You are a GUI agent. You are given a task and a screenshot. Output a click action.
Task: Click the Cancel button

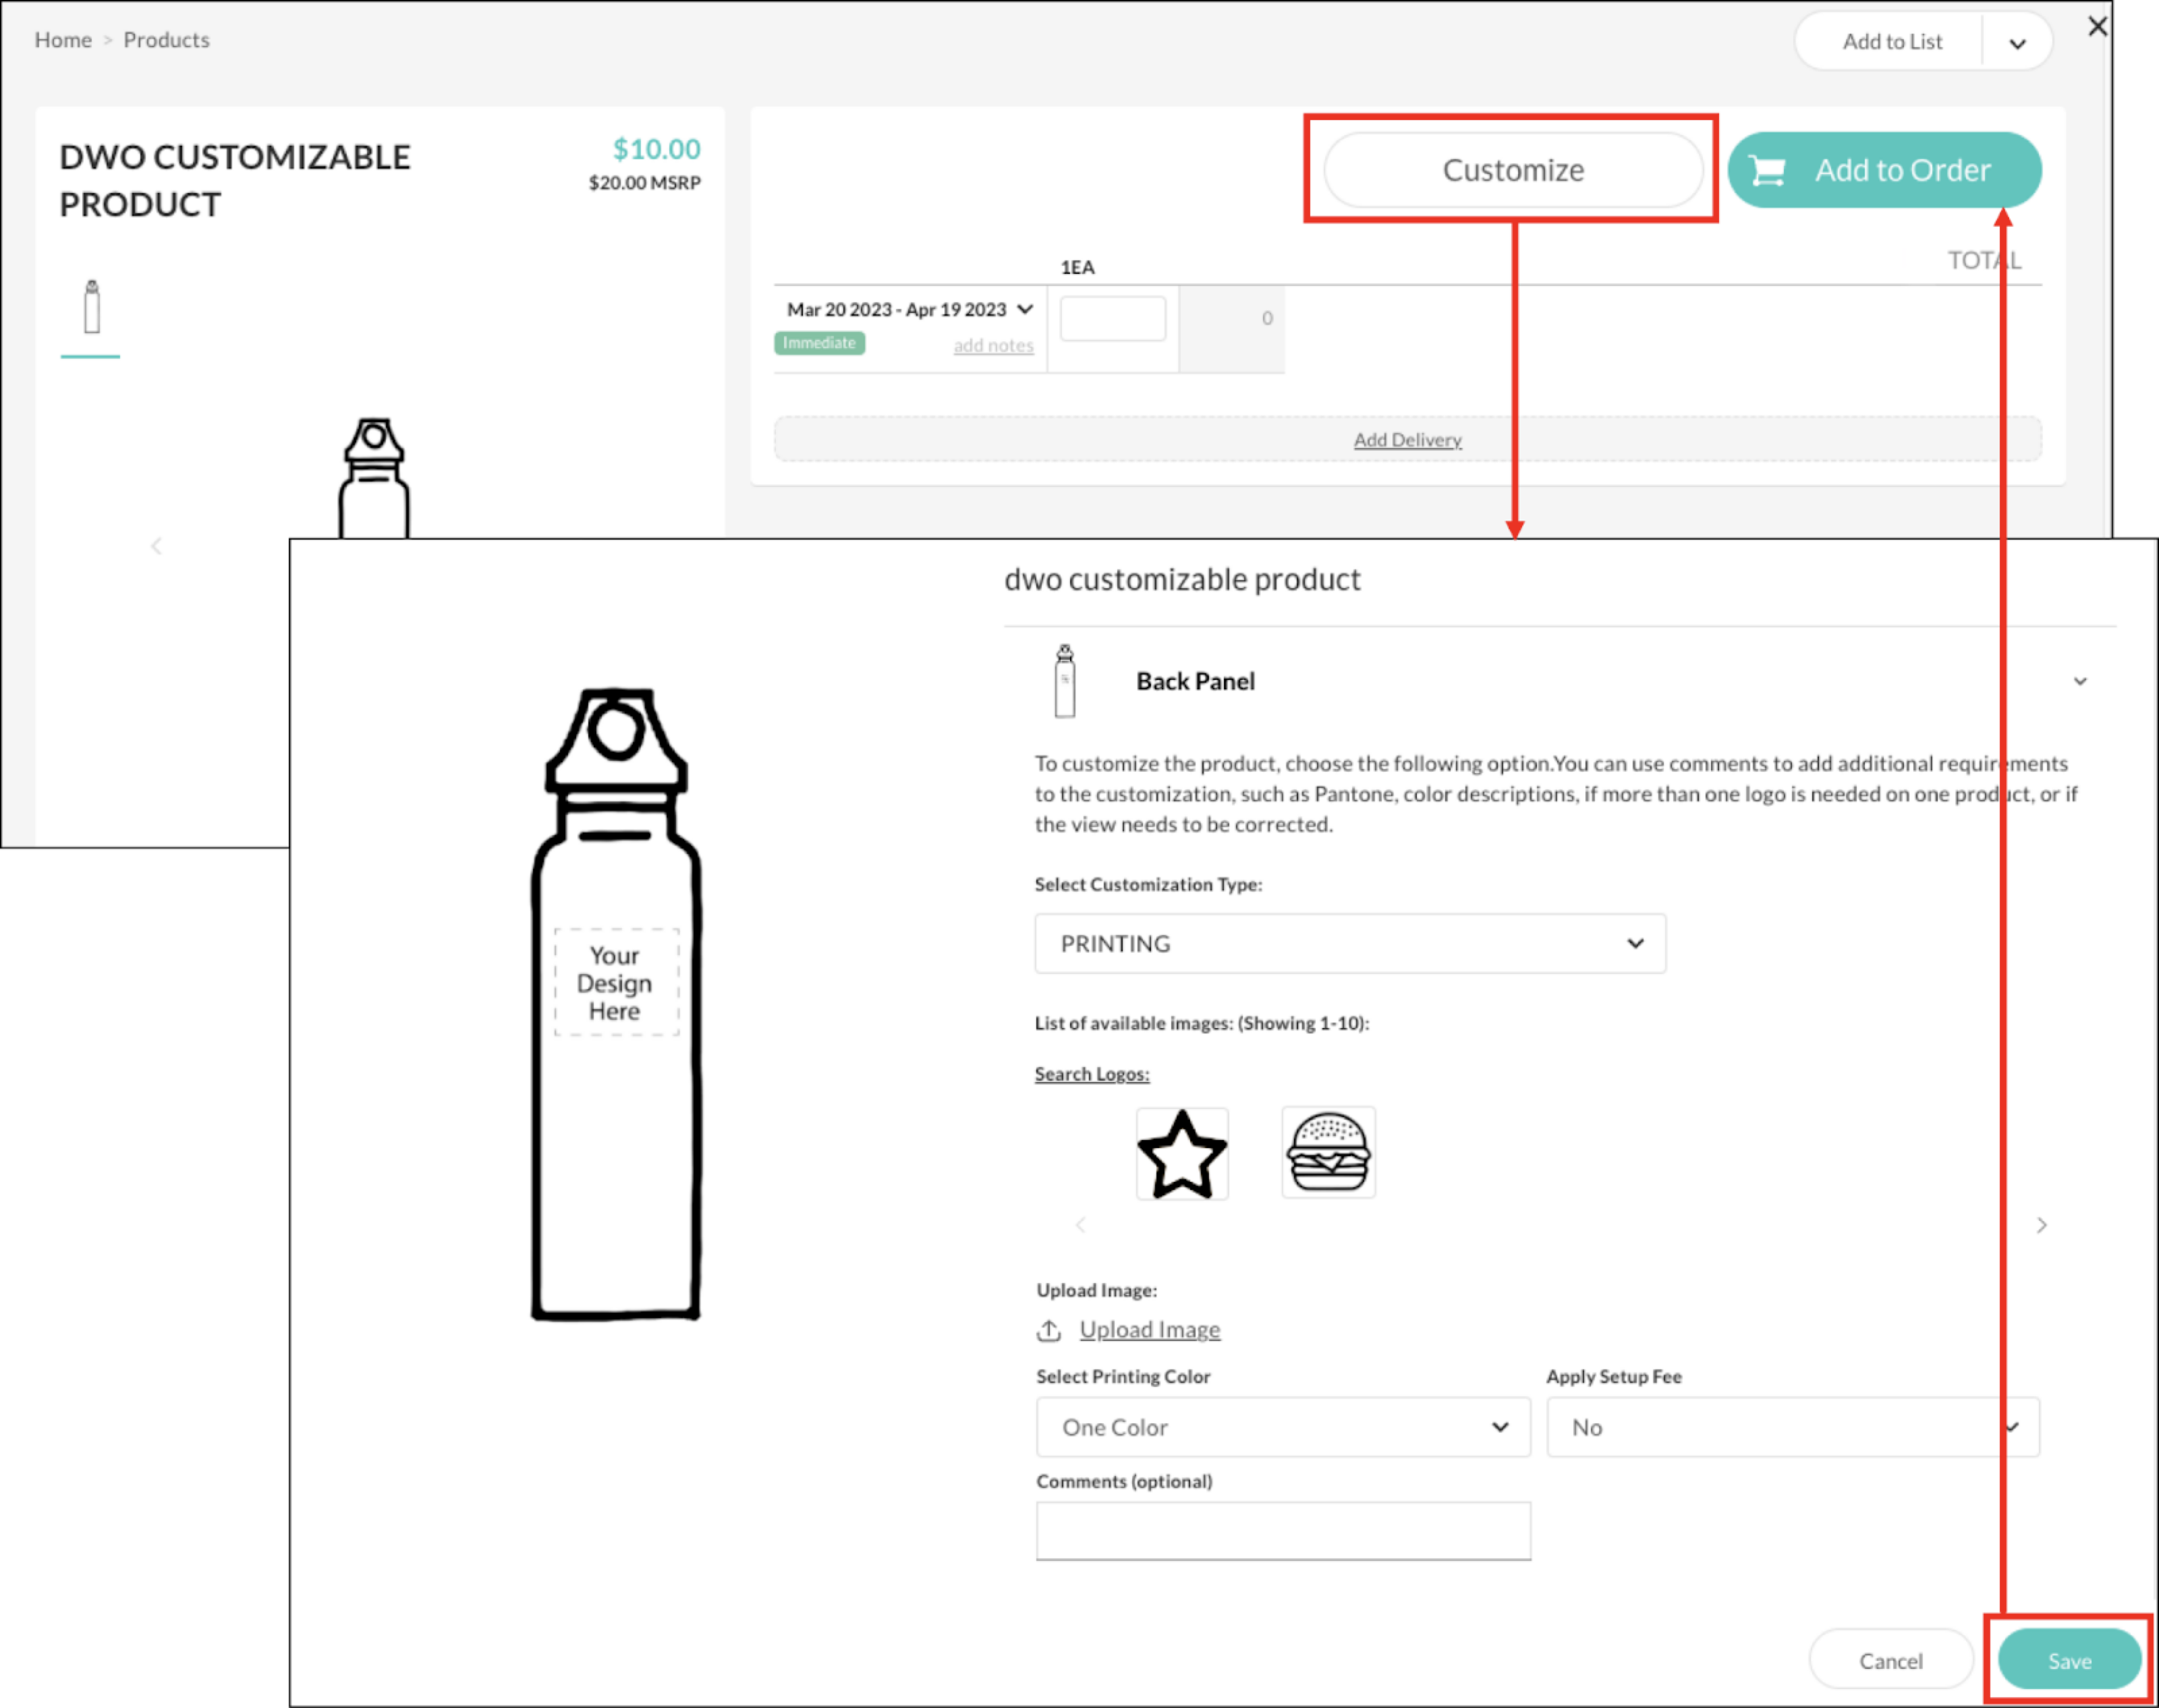1890,1661
